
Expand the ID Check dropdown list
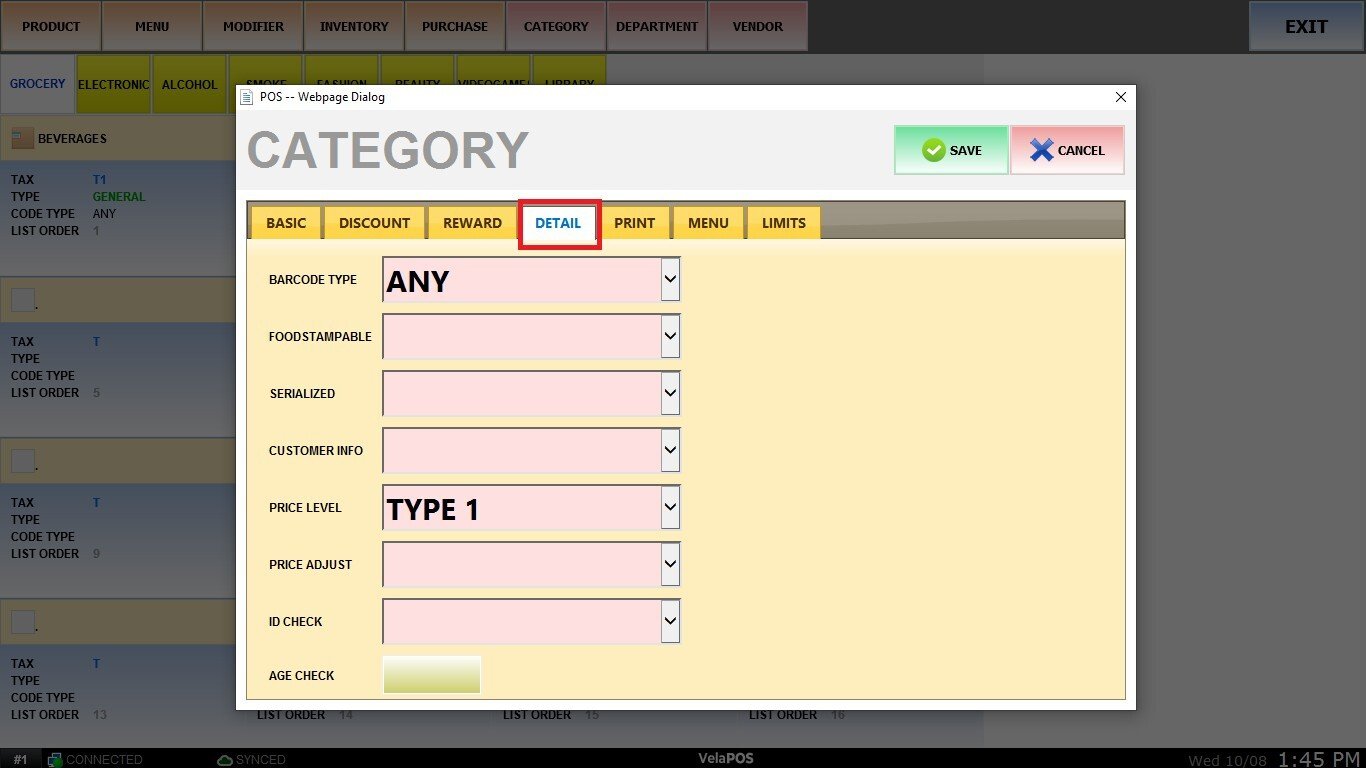670,622
